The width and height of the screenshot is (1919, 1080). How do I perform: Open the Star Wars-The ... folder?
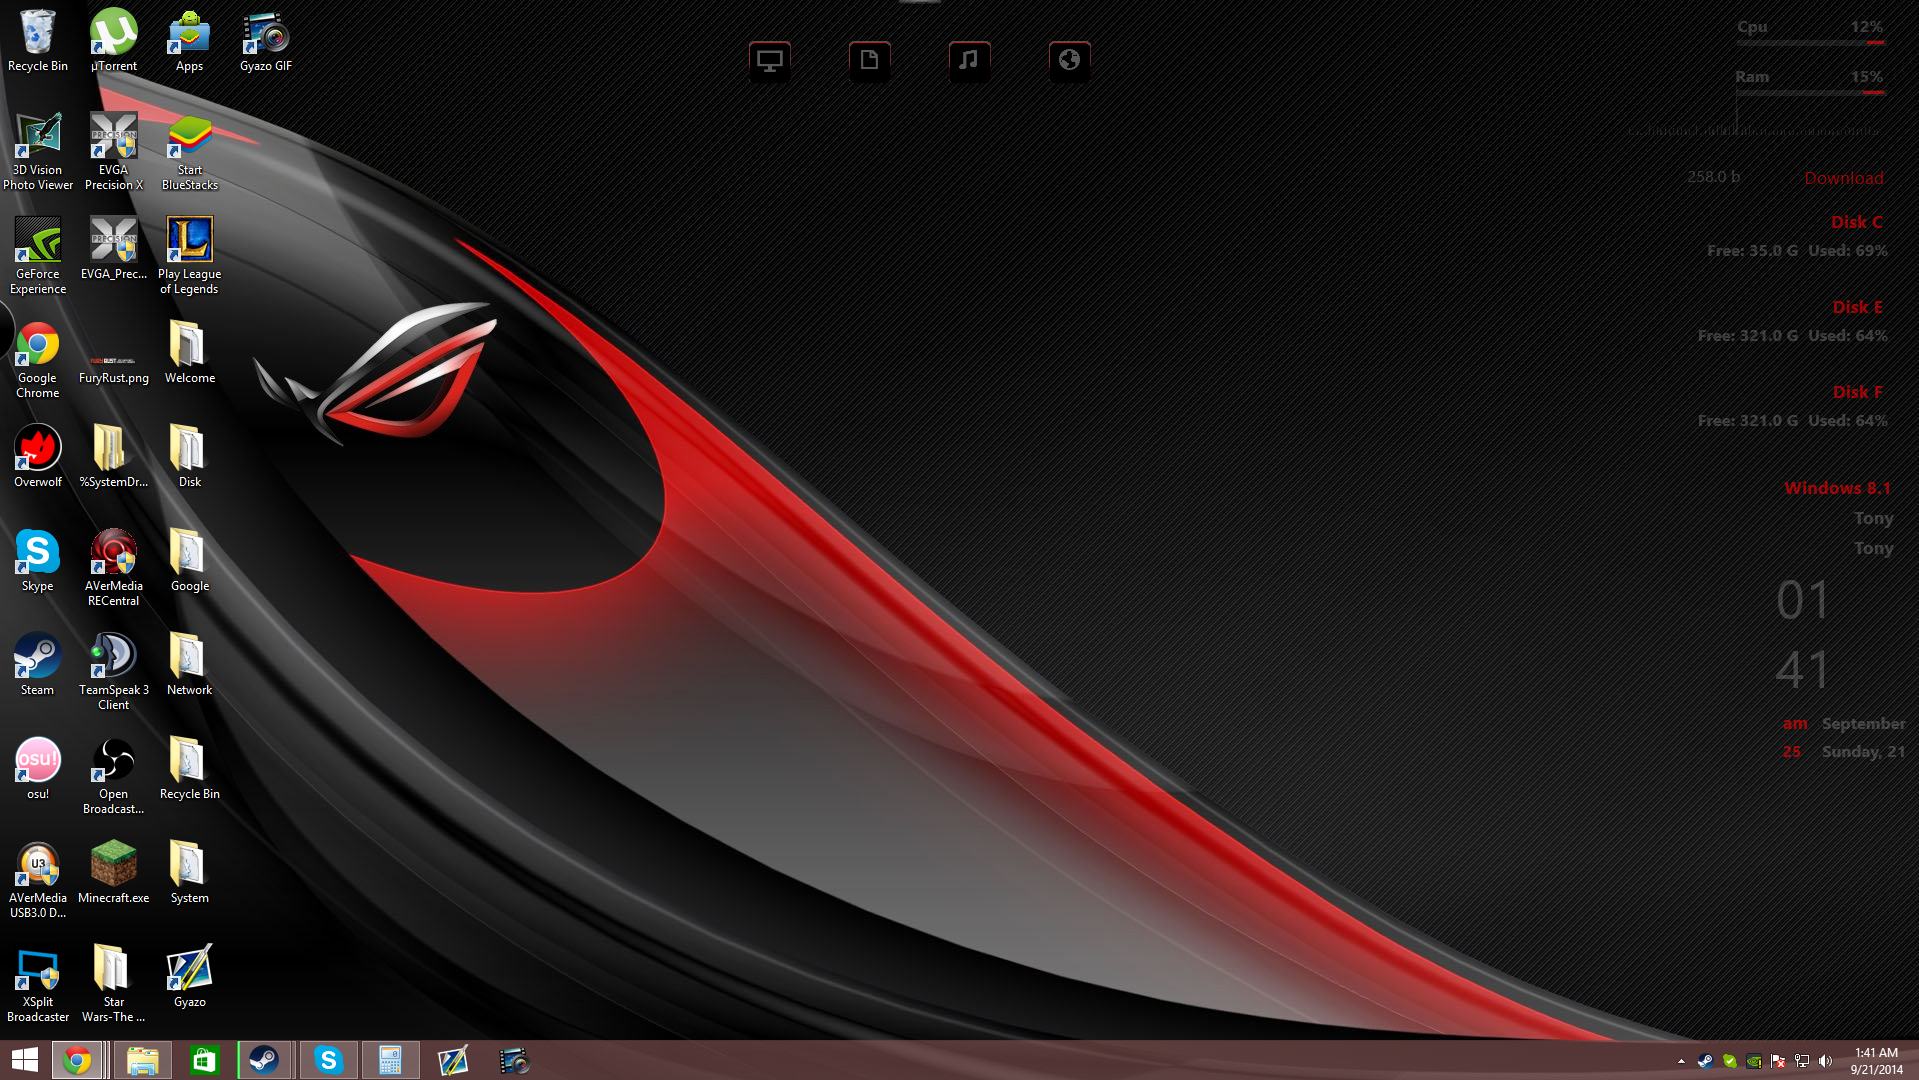tap(114, 983)
